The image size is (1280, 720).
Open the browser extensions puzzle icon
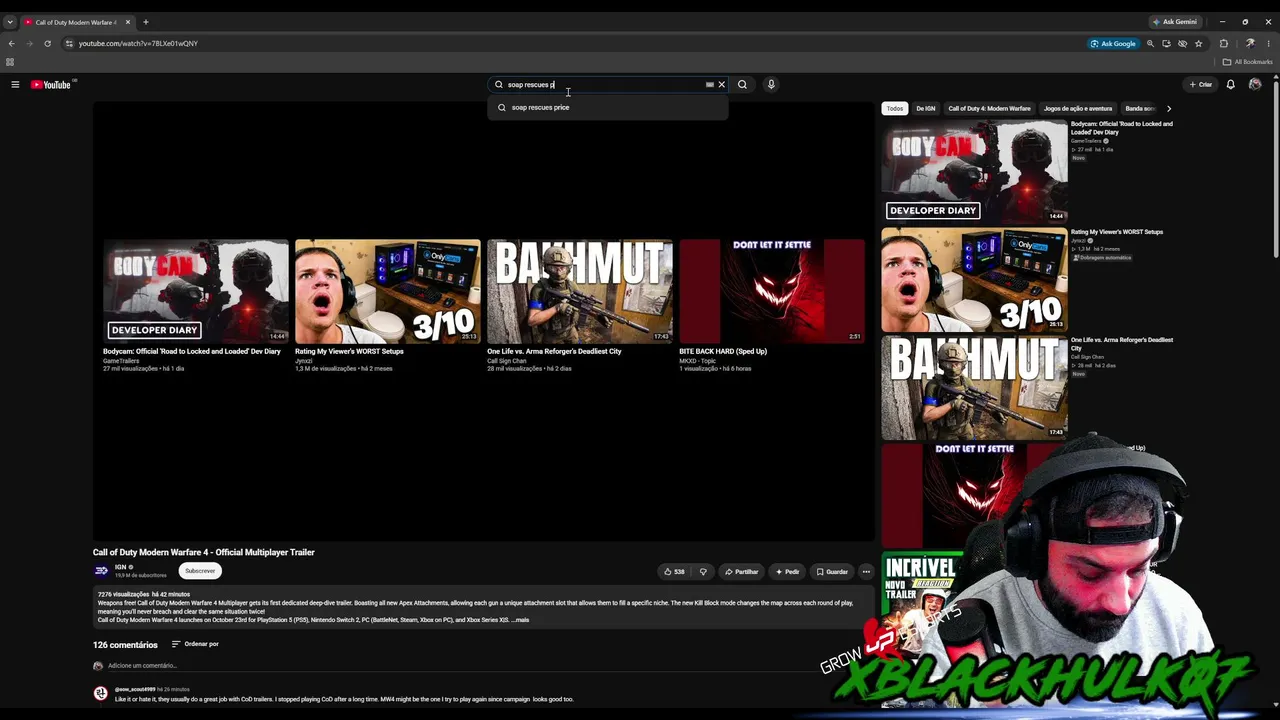[1224, 44]
